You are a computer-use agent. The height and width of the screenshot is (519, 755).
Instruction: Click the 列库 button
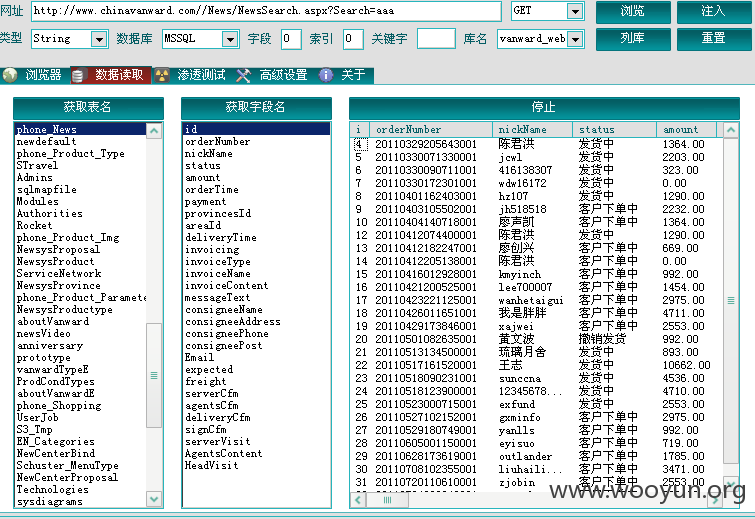(633, 39)
